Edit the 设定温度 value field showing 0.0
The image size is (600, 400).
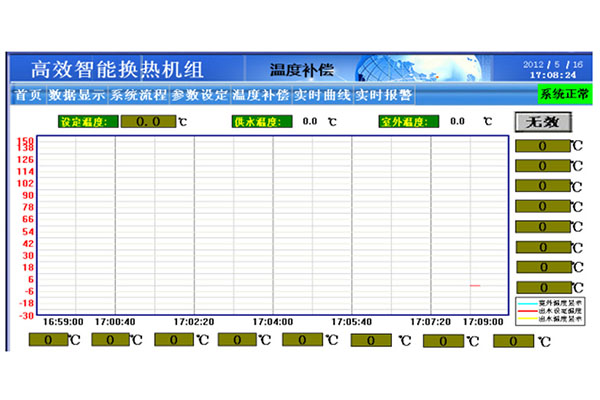(x=148, y=122)
